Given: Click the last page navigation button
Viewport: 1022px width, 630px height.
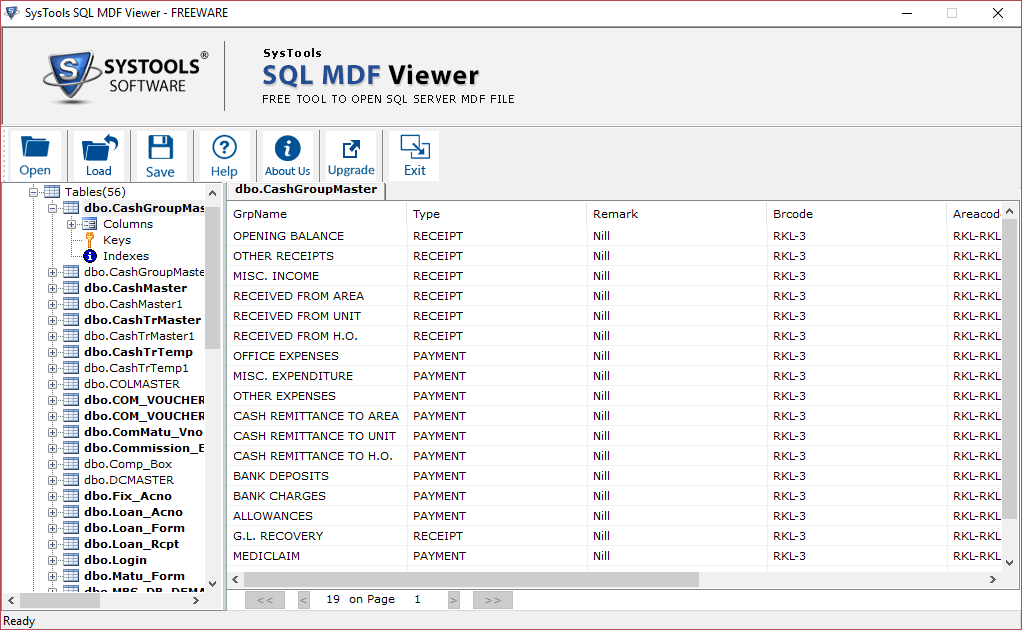Looking at the screenshot, I should coord(492,599).
